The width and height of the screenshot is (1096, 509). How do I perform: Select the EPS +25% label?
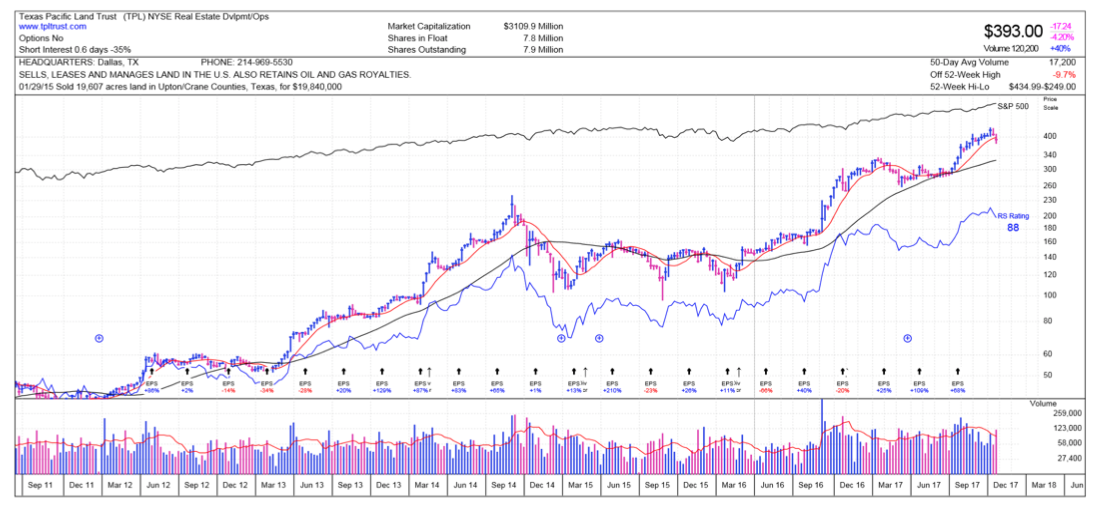point(884,387)
